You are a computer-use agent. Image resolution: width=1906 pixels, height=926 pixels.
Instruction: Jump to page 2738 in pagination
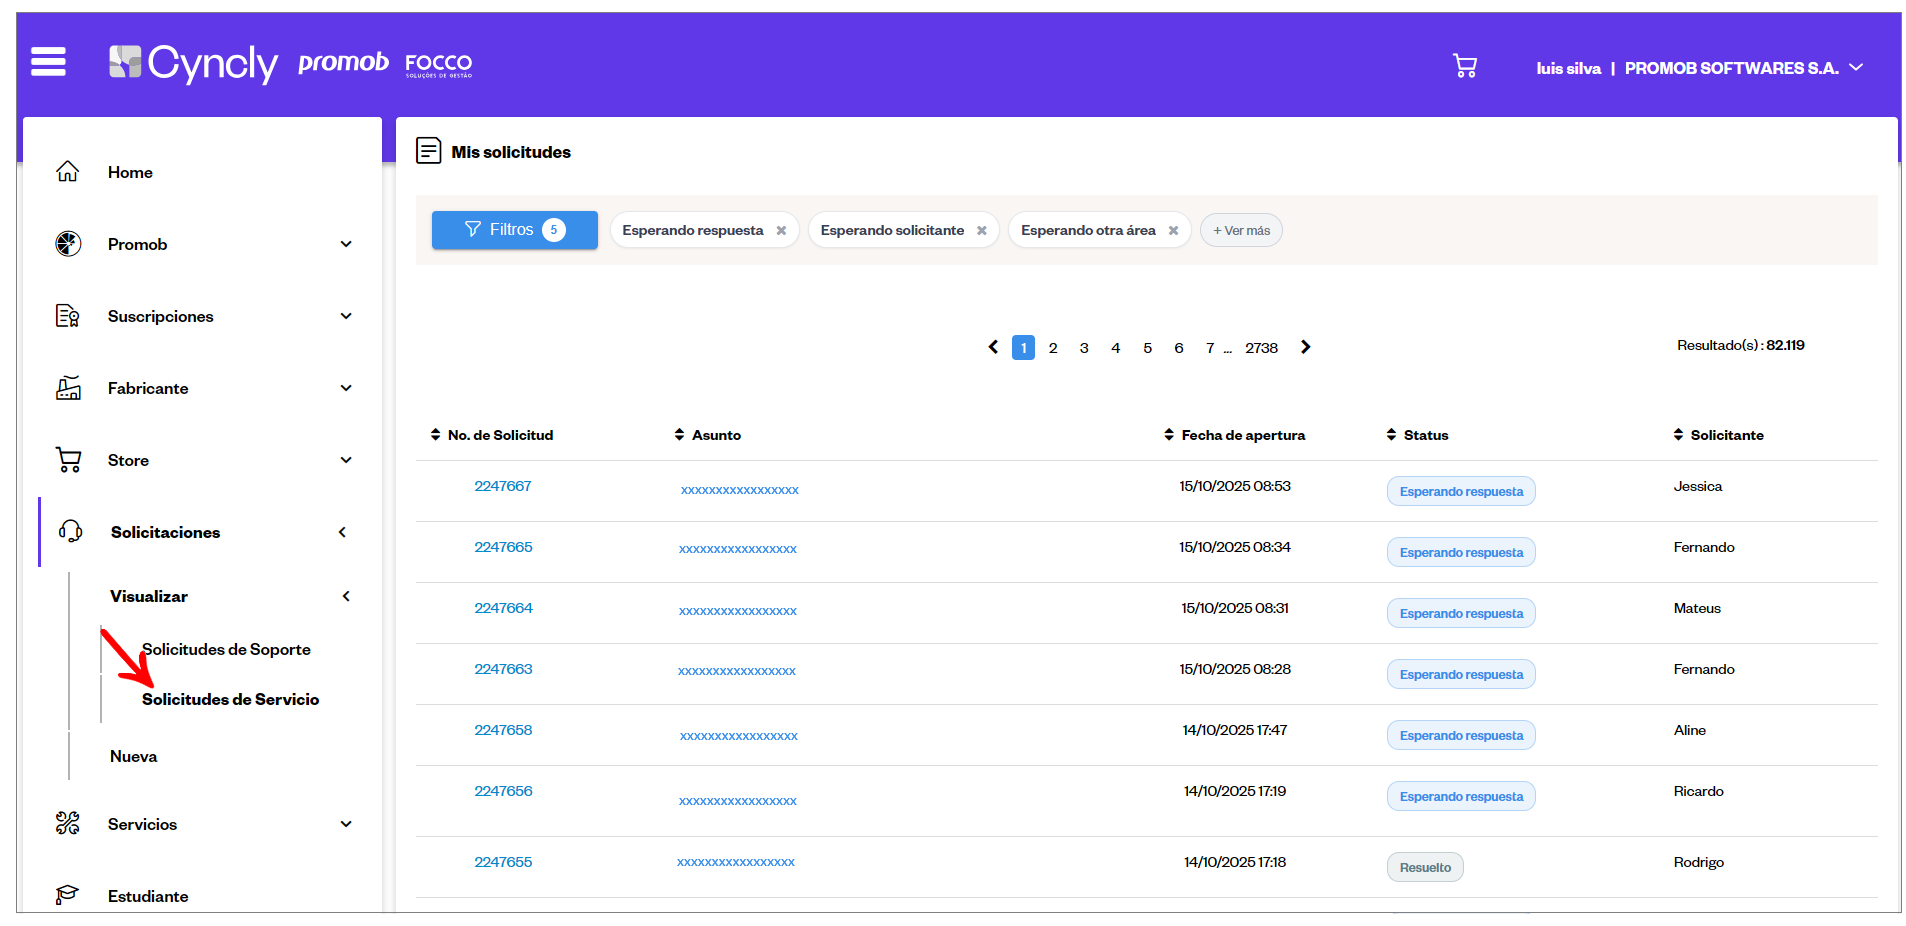point(1261,348)
